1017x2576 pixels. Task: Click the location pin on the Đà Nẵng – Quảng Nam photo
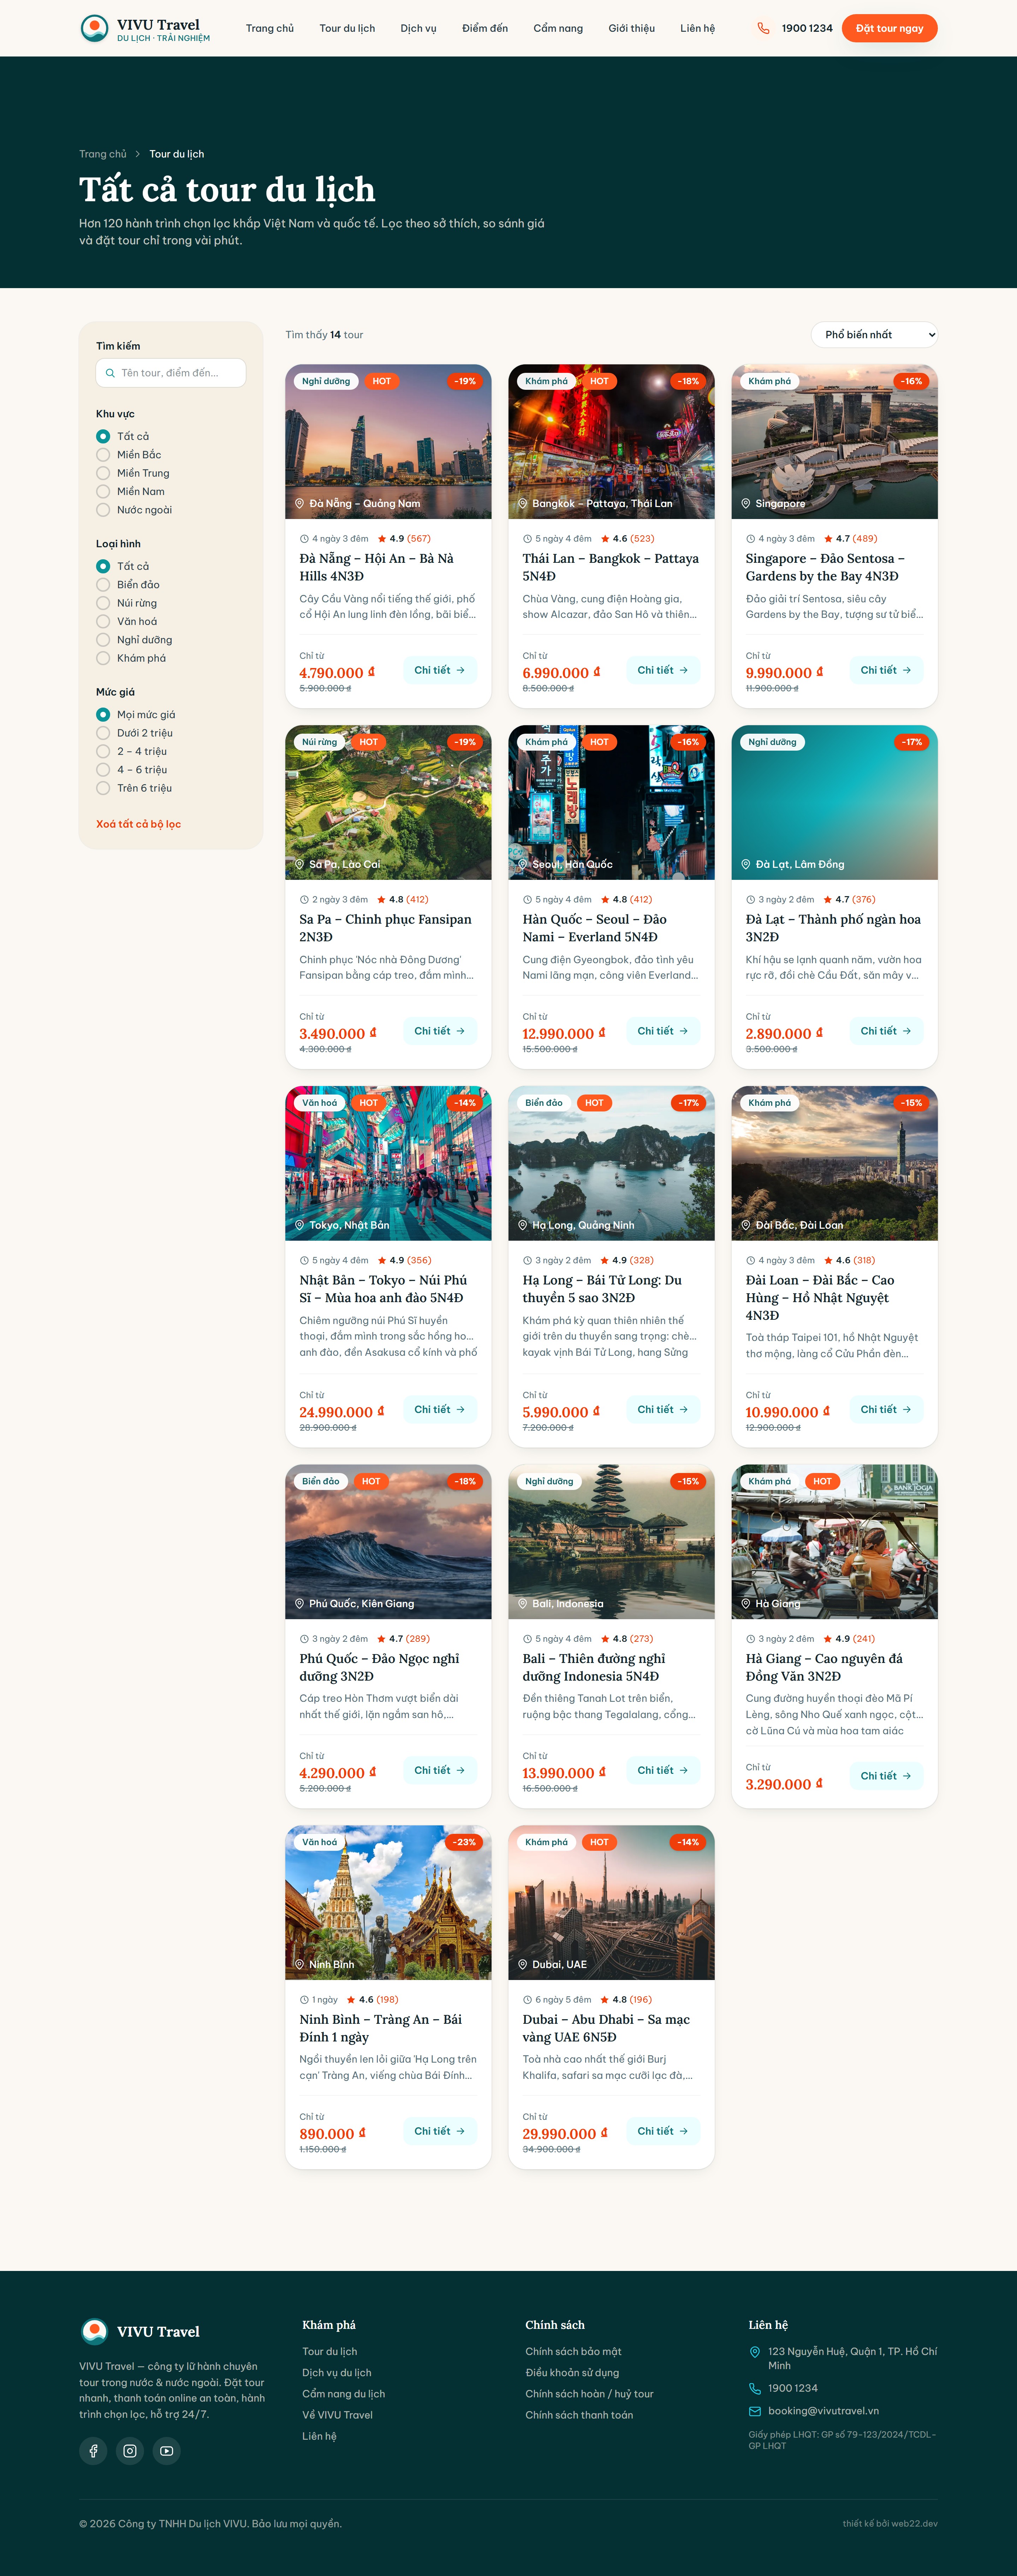pos(299,503)
